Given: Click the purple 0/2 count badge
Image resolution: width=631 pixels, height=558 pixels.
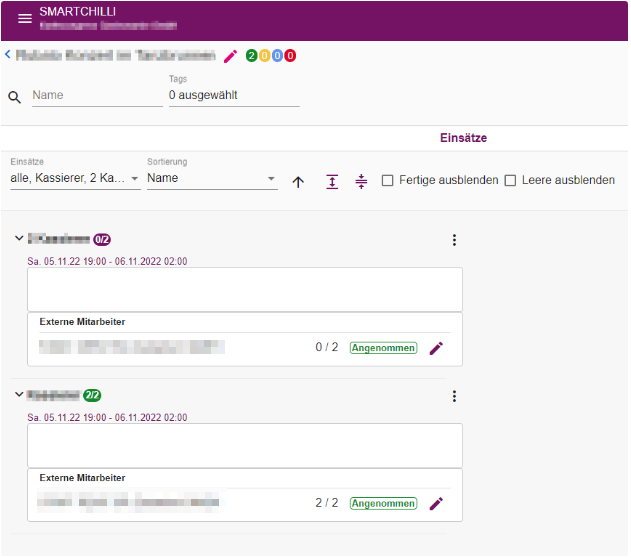Looking at the screenshot, I should click(x=102, y=240).
